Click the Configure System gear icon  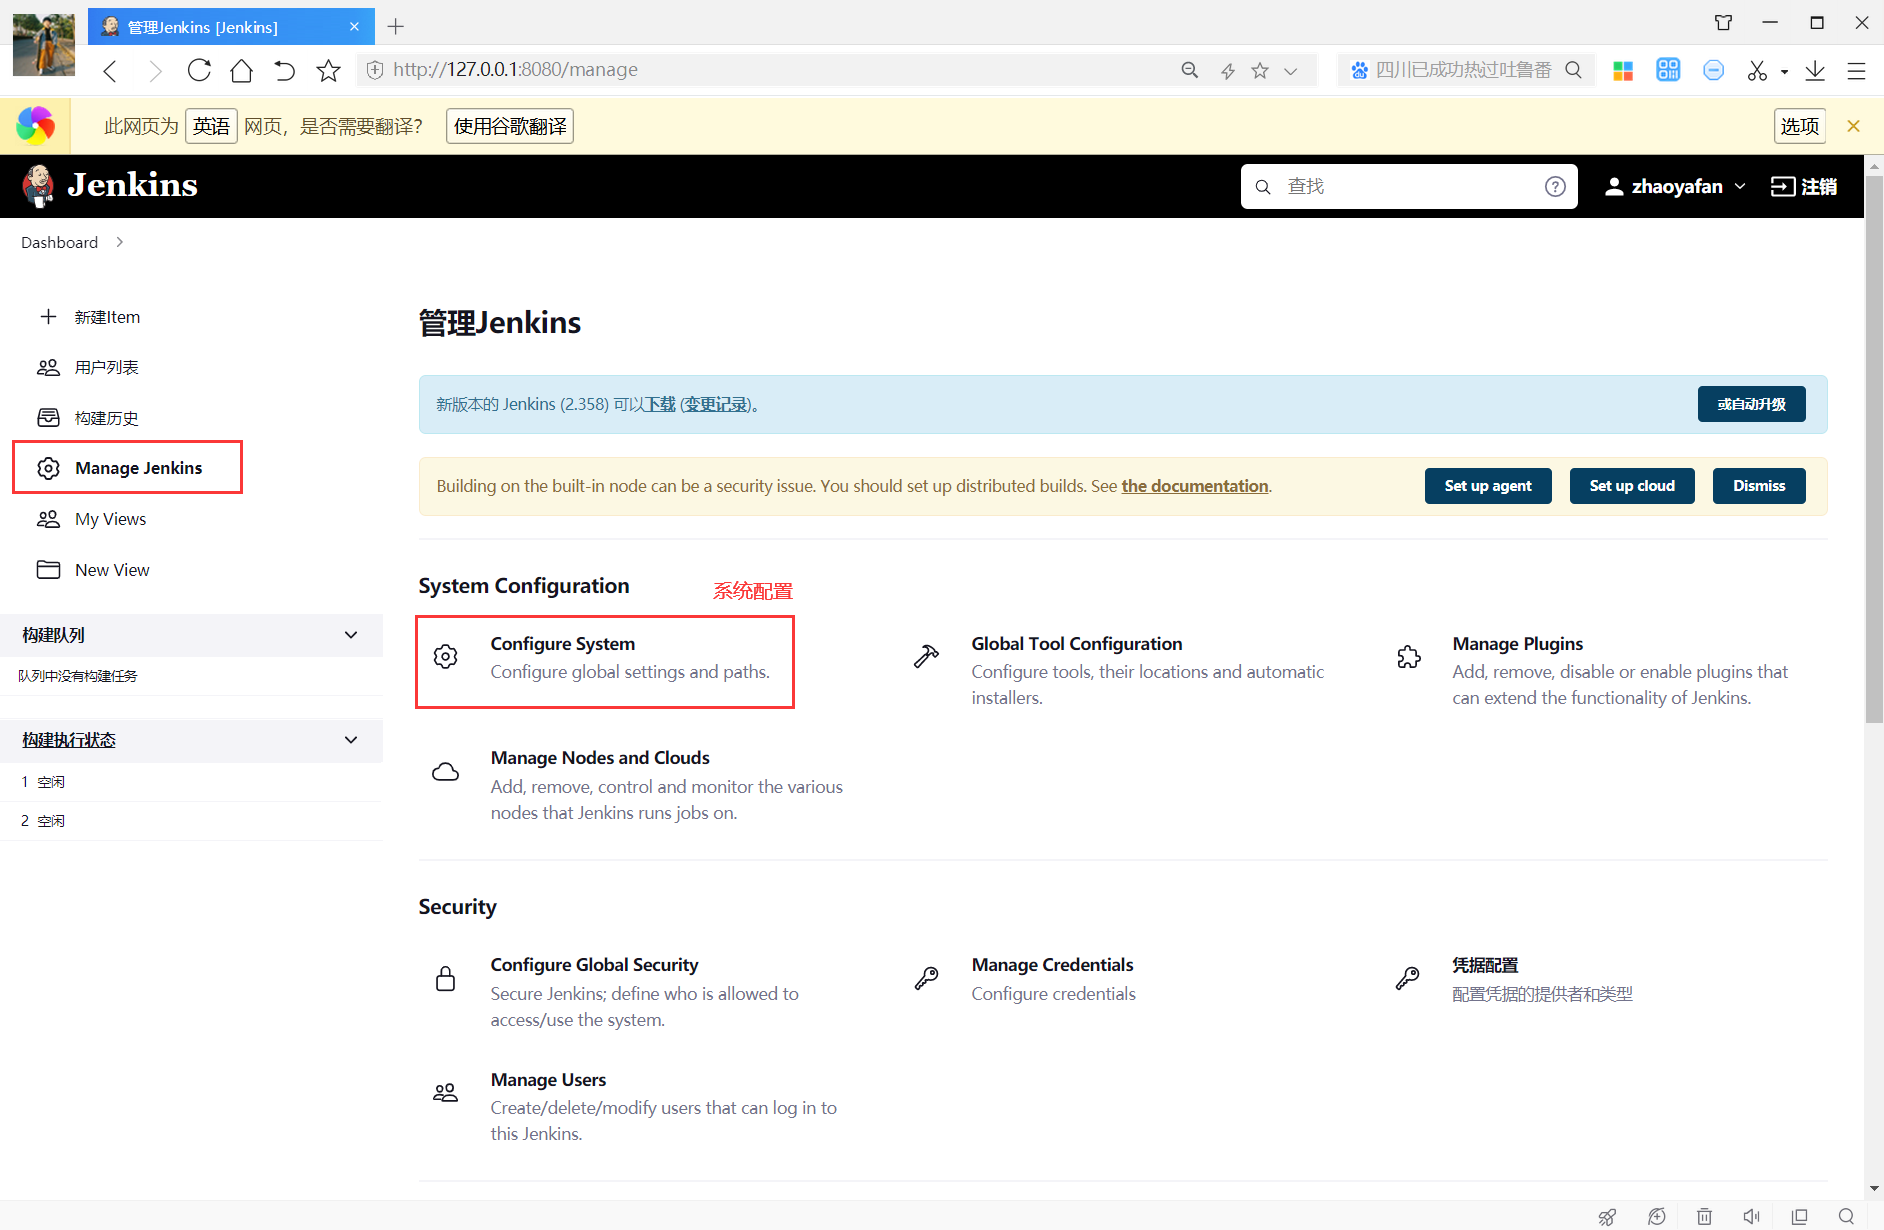point(446,656)
